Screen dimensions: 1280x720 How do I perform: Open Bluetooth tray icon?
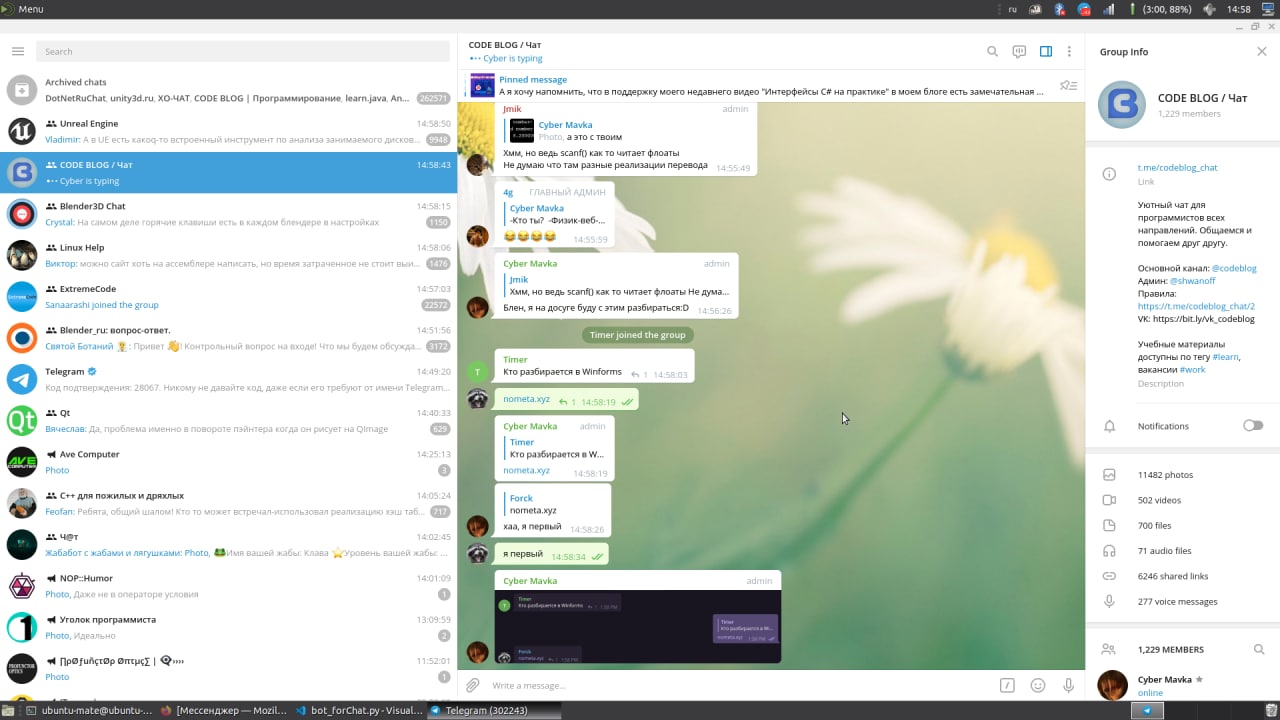pyautogui.click(x=1060, y=9)
